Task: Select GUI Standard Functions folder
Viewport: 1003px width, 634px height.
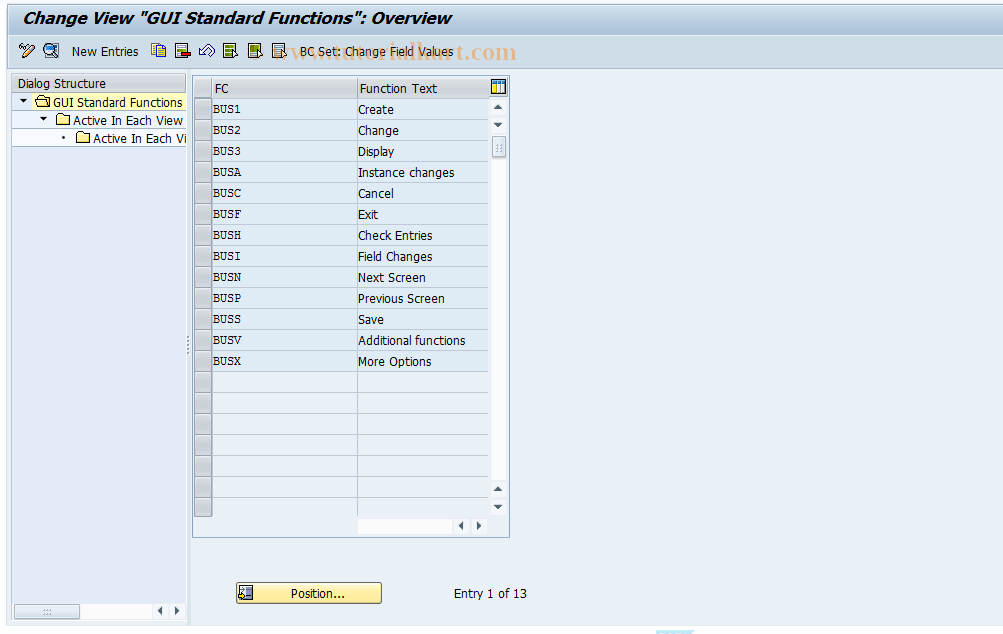Action: click(x=109, y=102)
